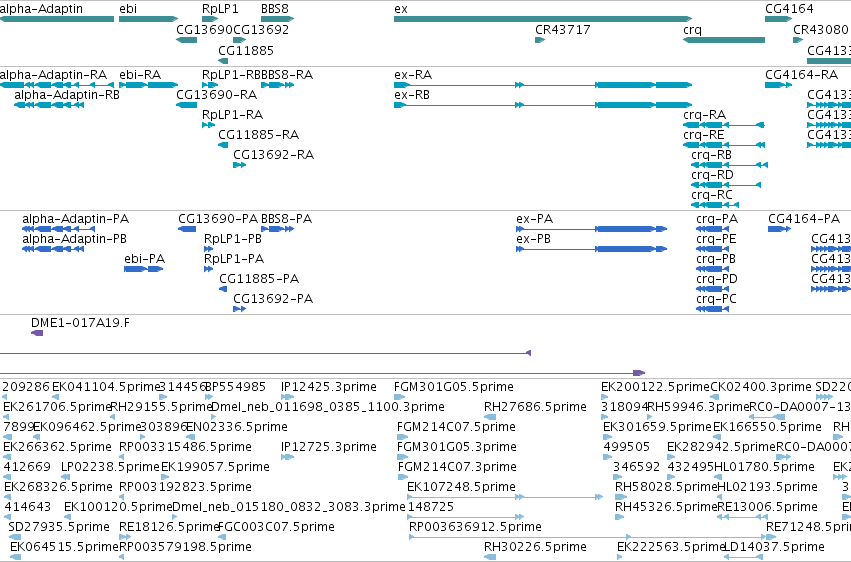Screen dimensions: 851x562
Task: Select the ex-PB CDS label
Action: click(x=534, y=239)
